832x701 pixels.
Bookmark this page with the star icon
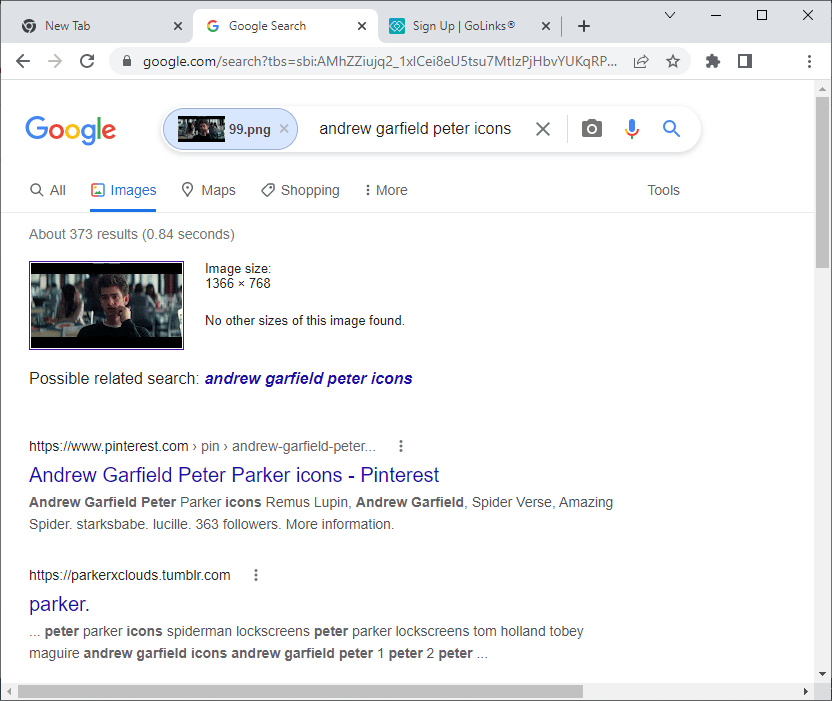(x=673, y=61)
